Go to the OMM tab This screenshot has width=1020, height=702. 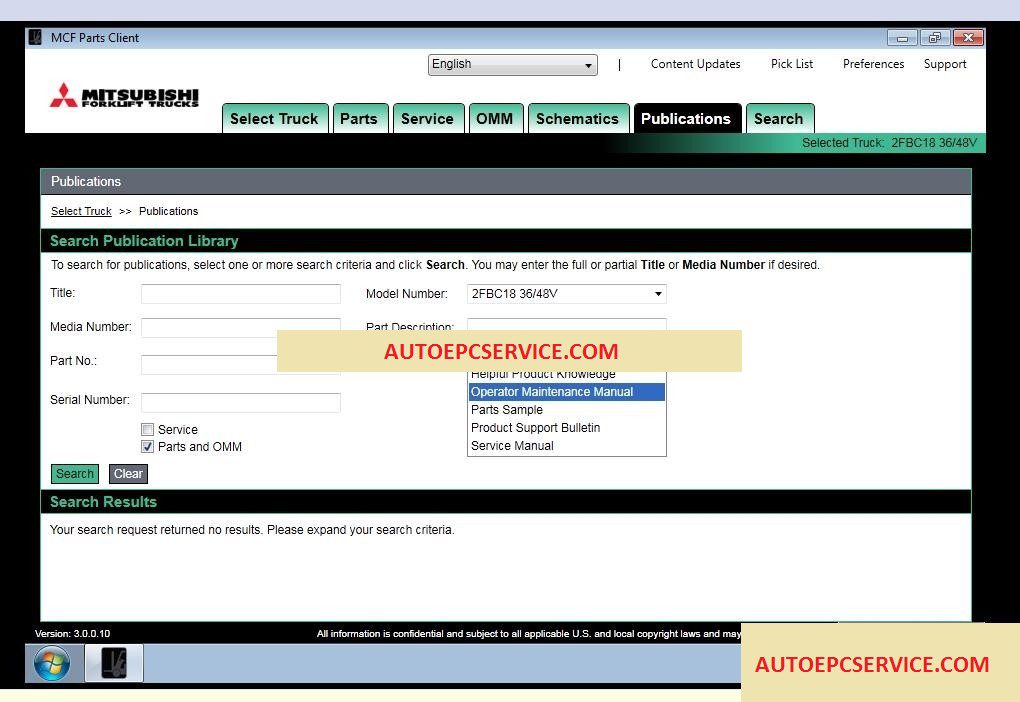point(494,119)
